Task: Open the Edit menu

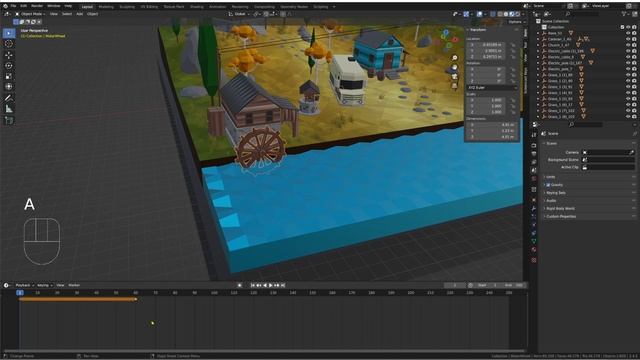Action: [23, 6]
